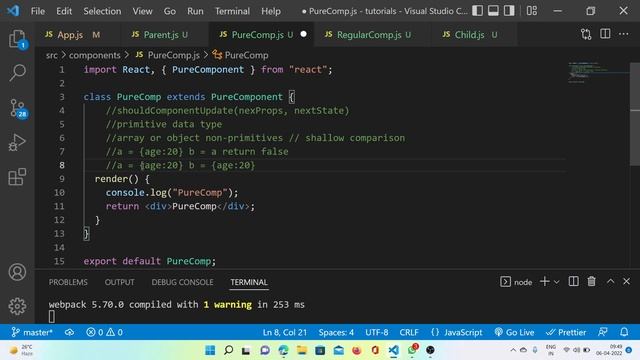
Task: Open the Manage gear settings icon
Action: [x=17, y=306]
